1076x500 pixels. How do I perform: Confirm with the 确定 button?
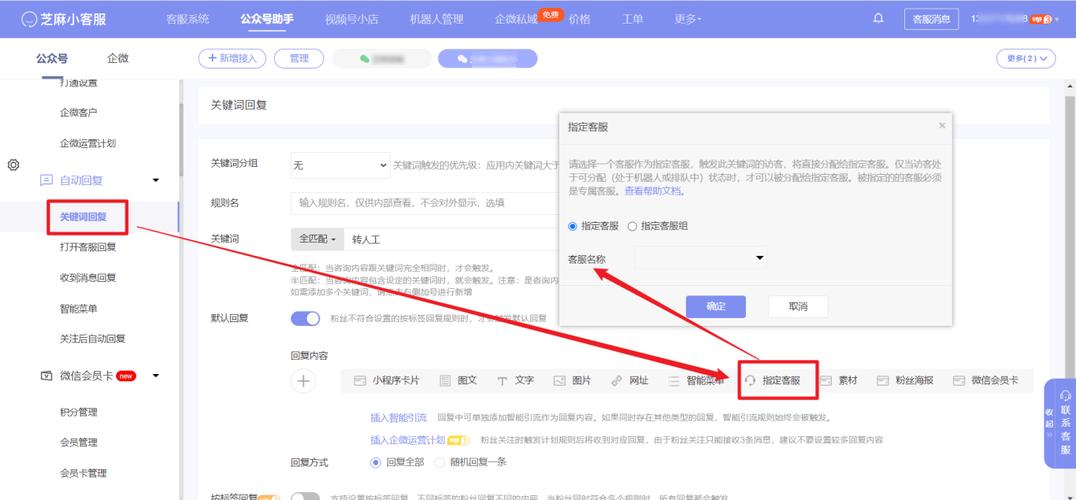pyautogui.click(x=715, y=307)
